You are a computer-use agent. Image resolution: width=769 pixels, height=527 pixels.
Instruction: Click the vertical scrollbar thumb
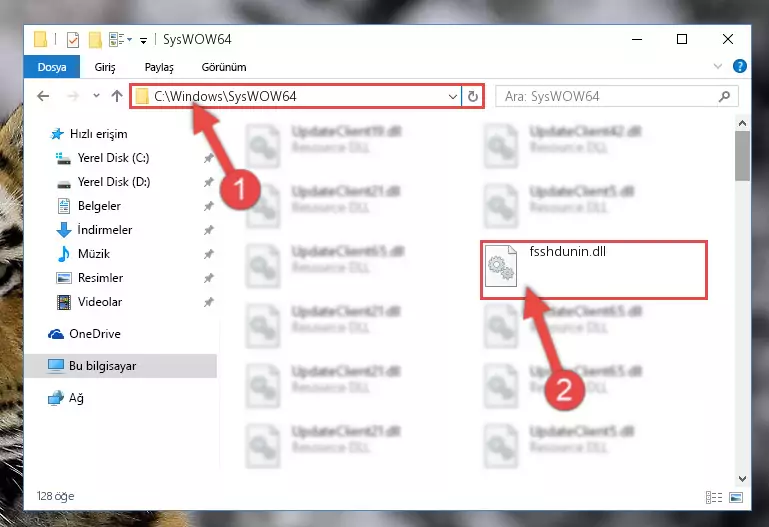[743, 156]
